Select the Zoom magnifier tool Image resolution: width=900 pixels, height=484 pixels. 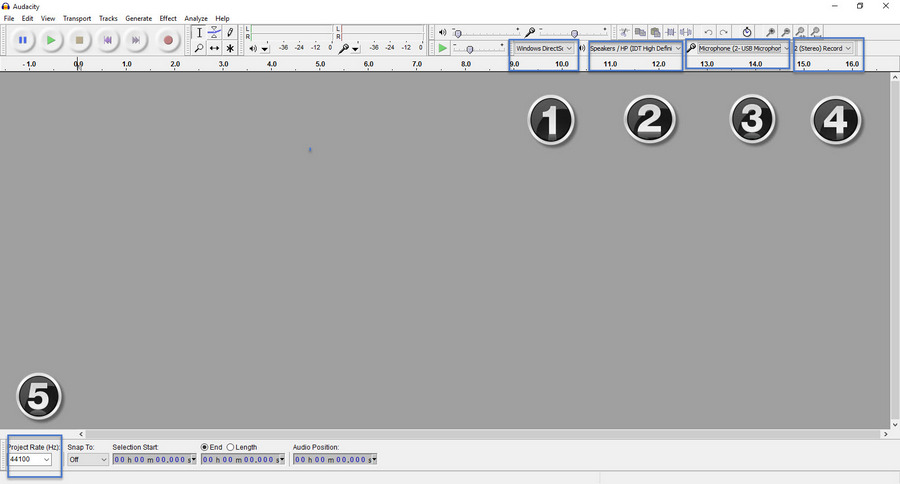199,48
